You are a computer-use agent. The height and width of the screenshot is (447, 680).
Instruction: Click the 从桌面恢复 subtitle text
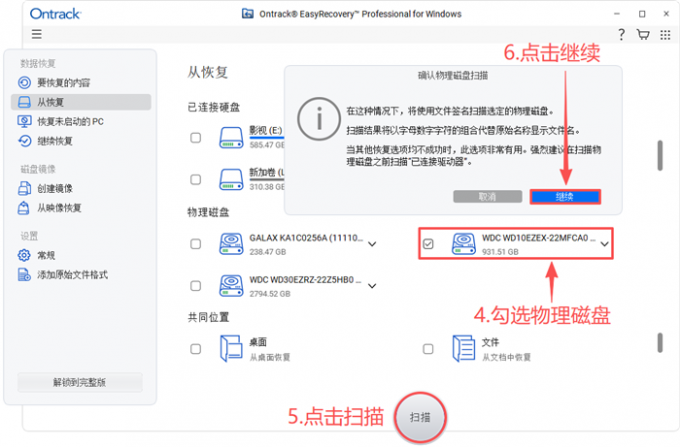pos(270,358)
